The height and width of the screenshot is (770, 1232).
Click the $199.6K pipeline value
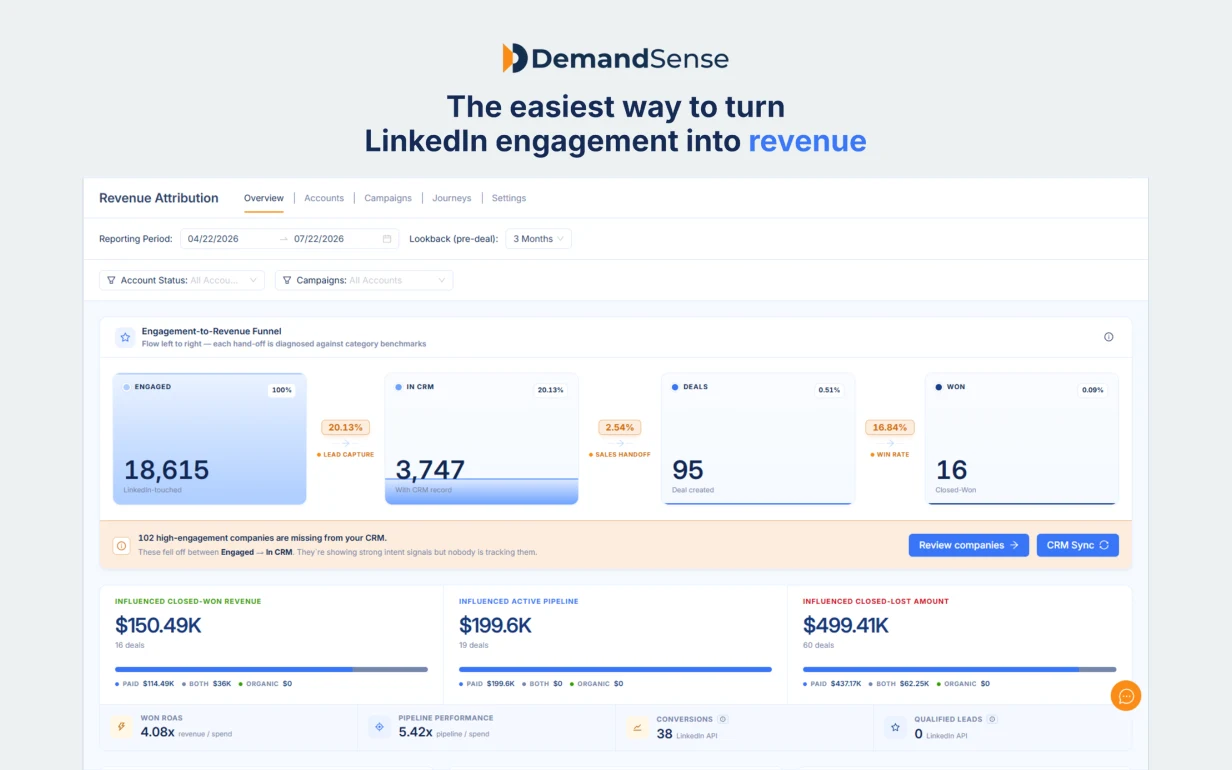click(495, 626)
